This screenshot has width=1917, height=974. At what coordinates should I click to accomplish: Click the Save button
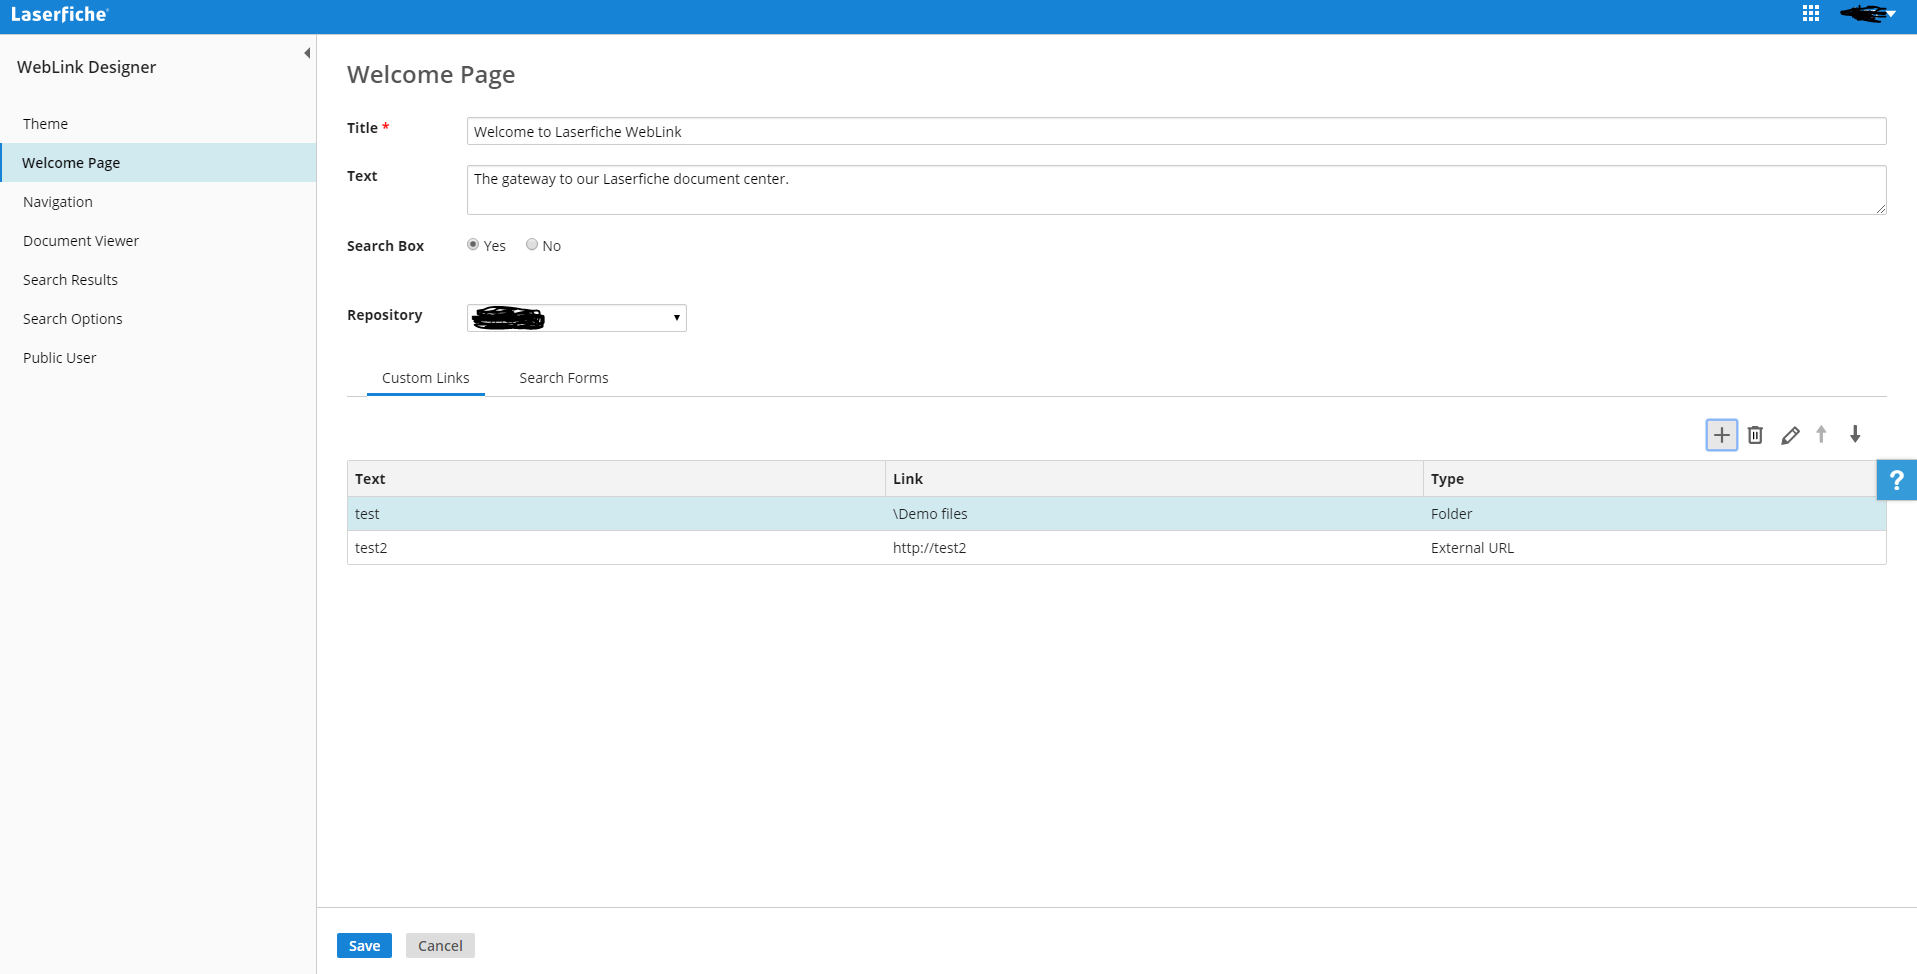[x=364, y=946]
